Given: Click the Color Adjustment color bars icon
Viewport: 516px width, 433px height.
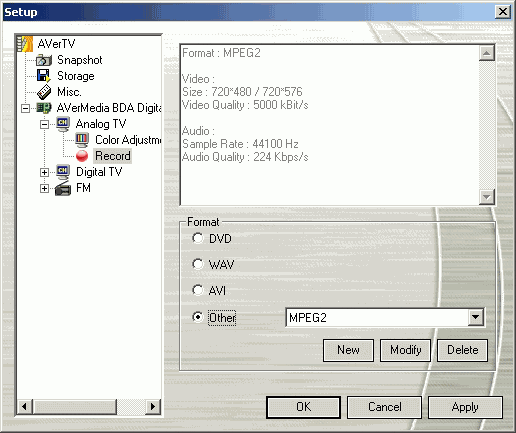Looking at the screenshot, I should [x=82, y=140].
